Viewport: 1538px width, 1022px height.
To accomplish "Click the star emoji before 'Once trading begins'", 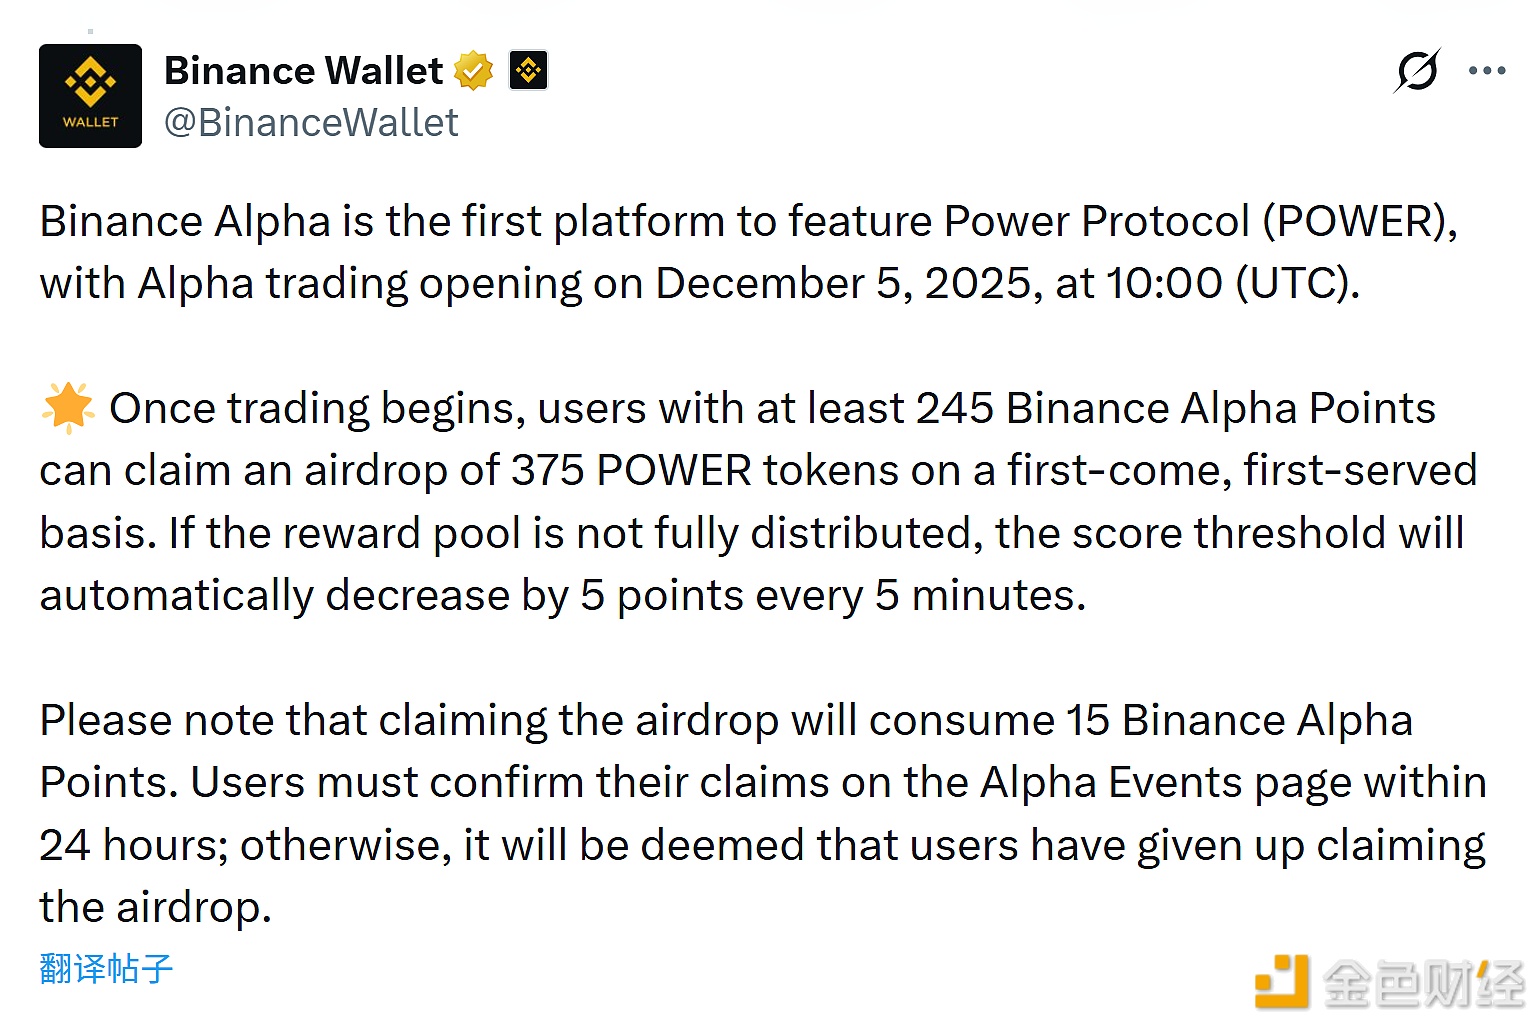I will [68, 408].
